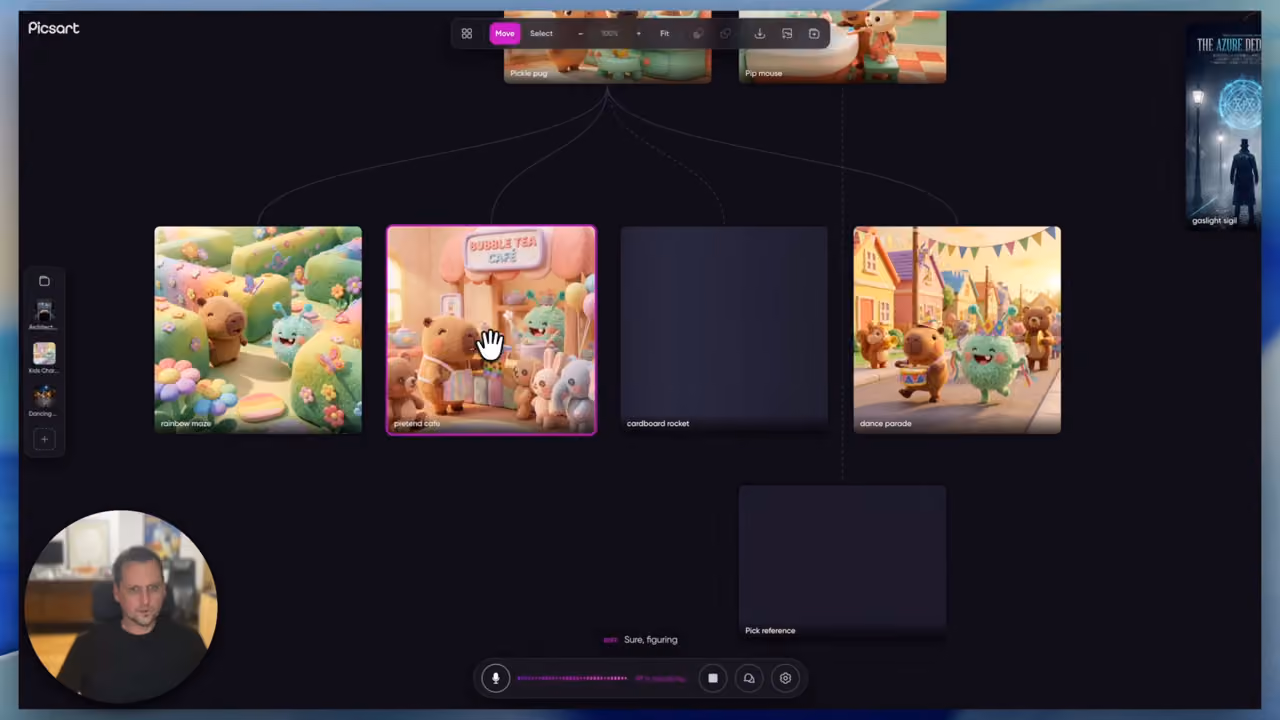Activate the Move tool

click(505, 34)
